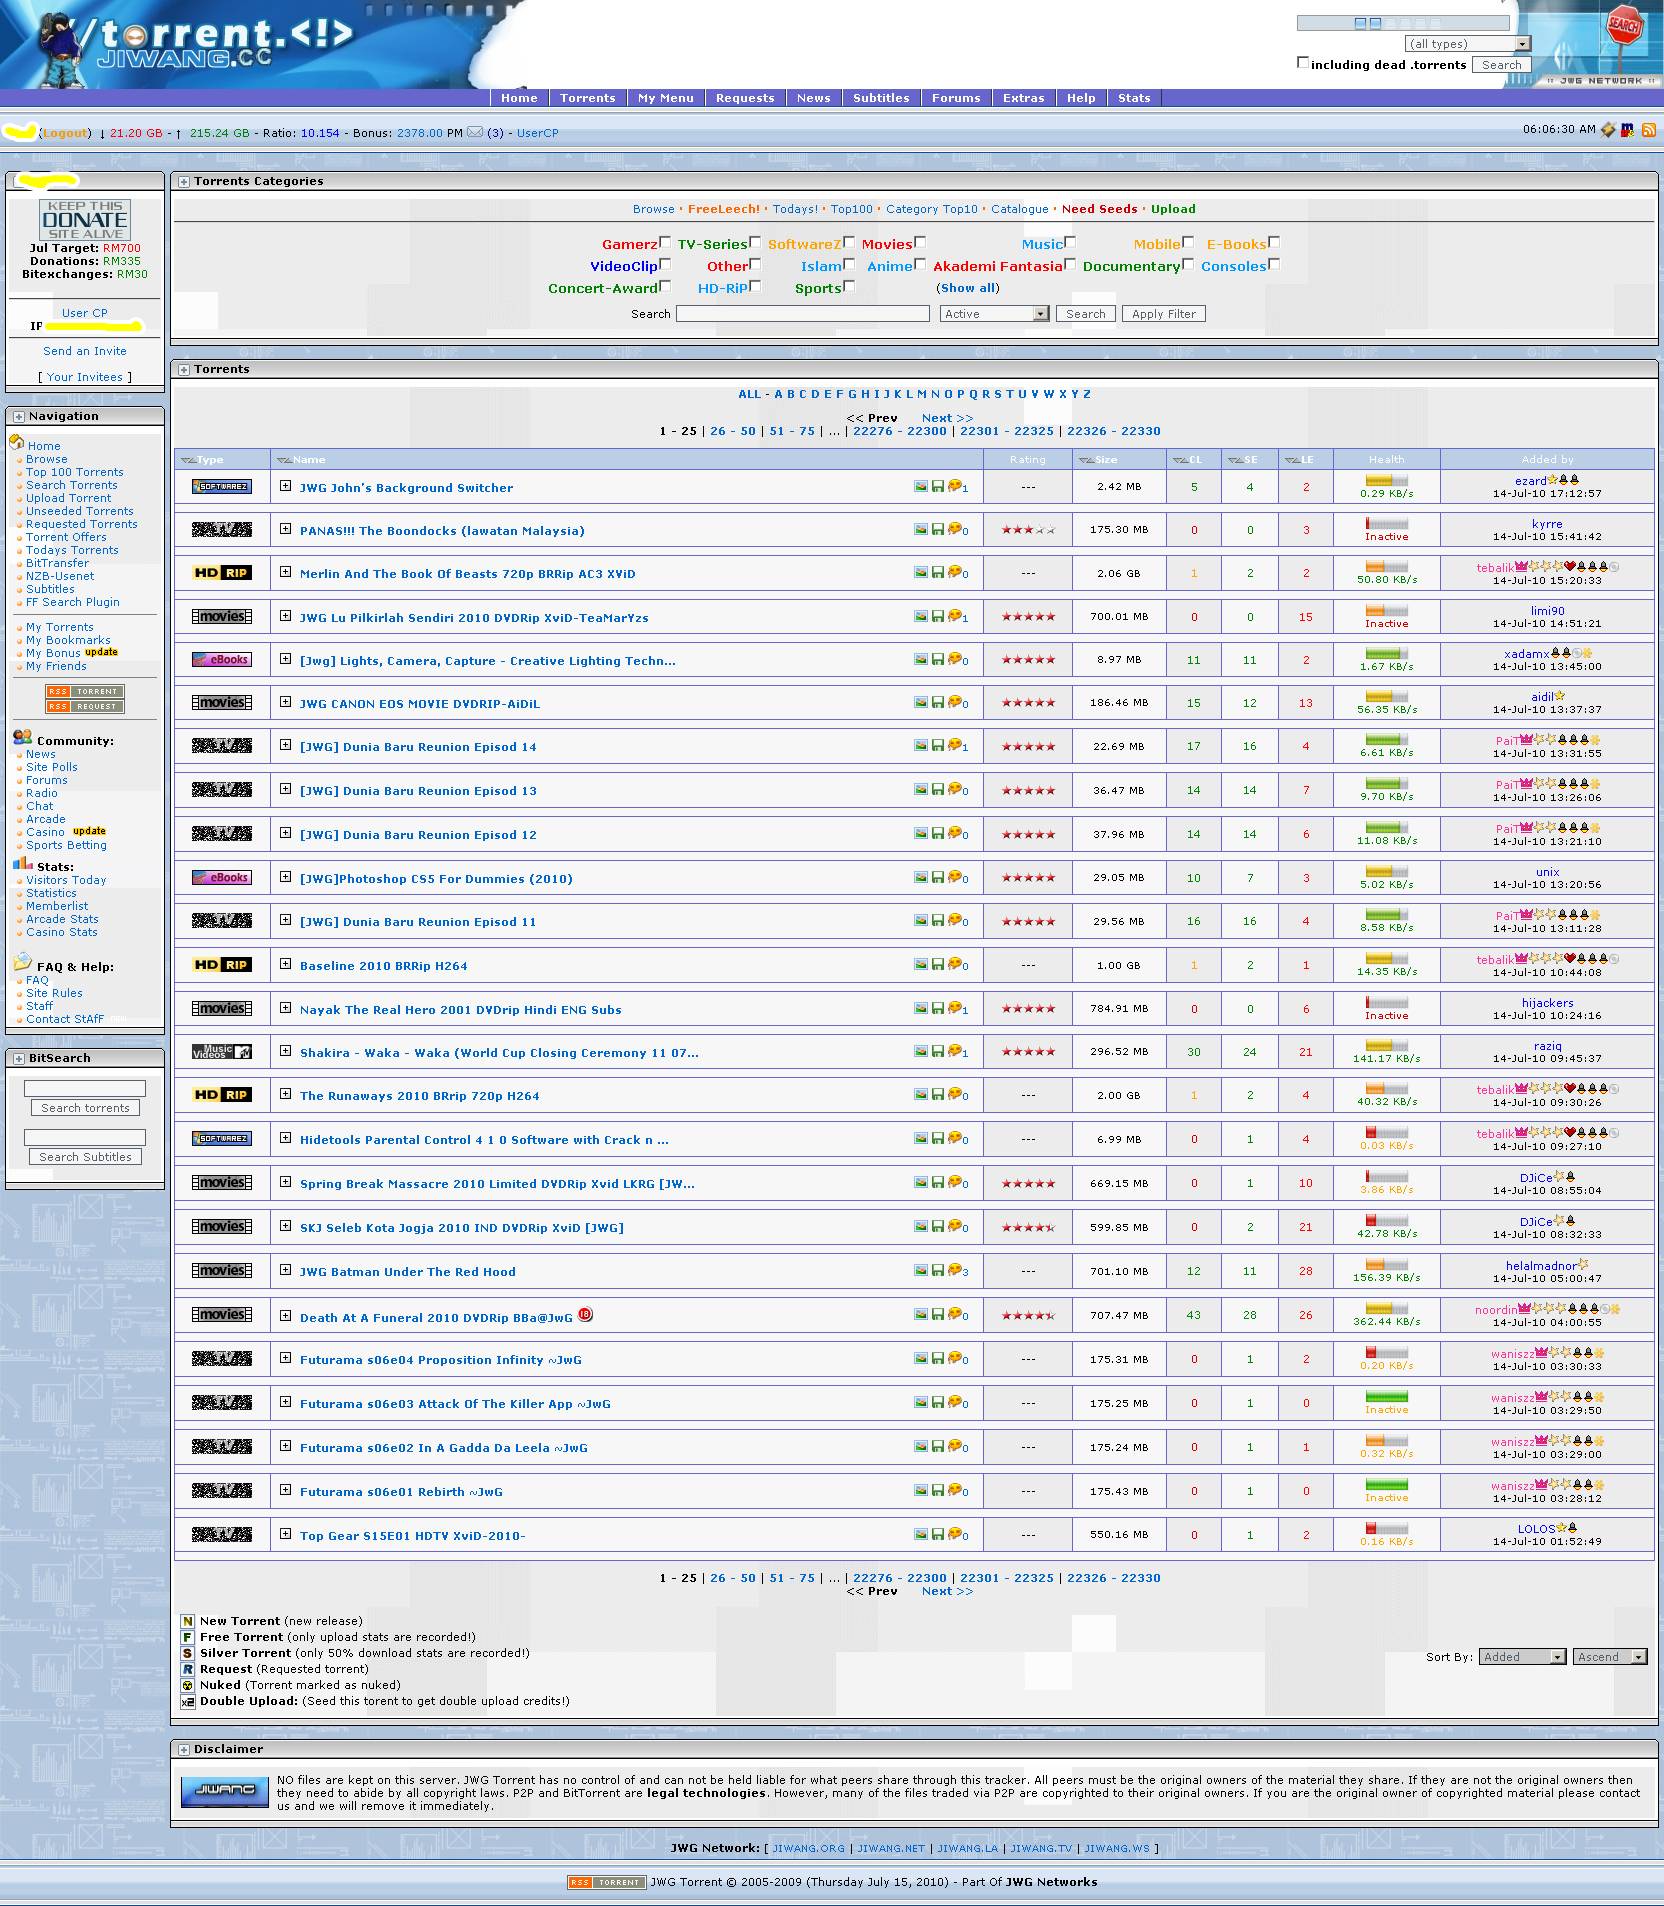Image resolution: width=1664 pixels, height=1906 pixels.
Task: Collapse the Navigation panel
Action: point(18,416)
